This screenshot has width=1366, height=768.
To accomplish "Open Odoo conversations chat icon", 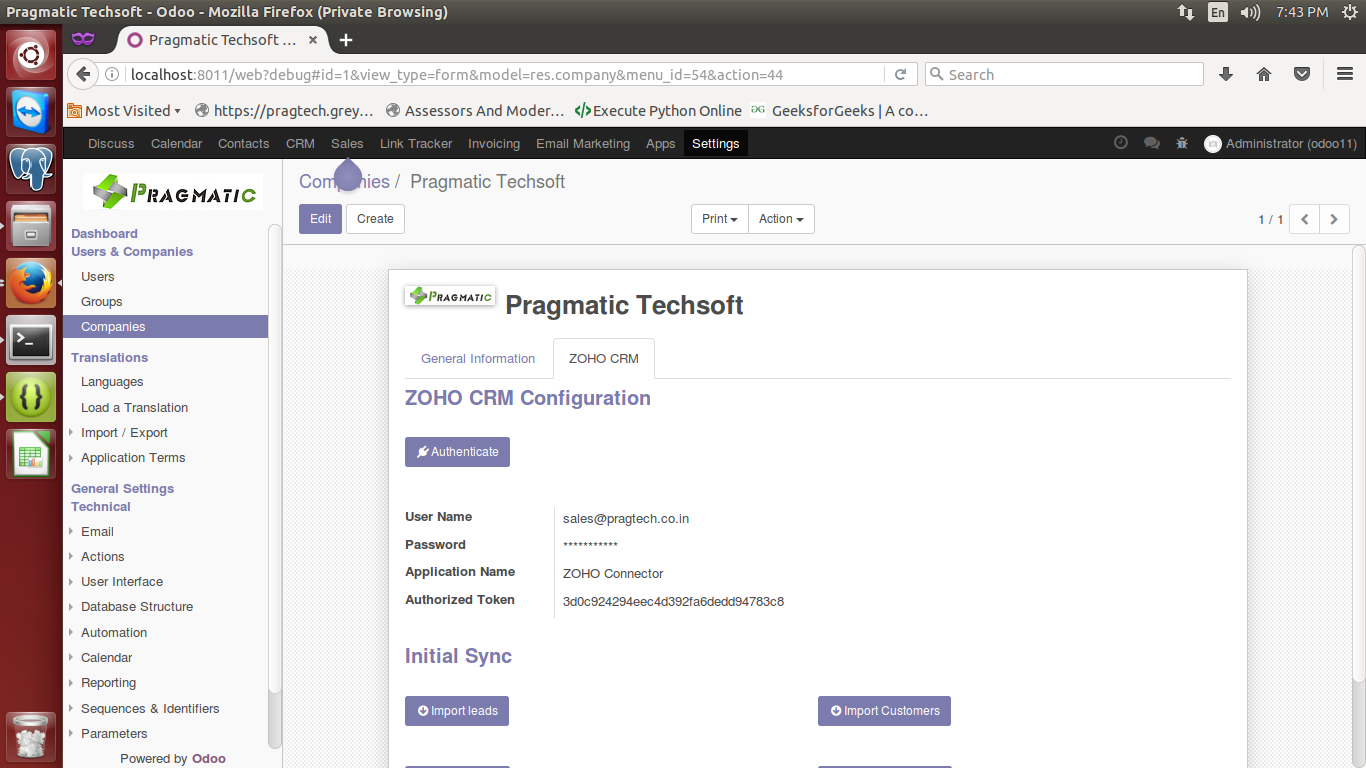I will coord(1152,143).
